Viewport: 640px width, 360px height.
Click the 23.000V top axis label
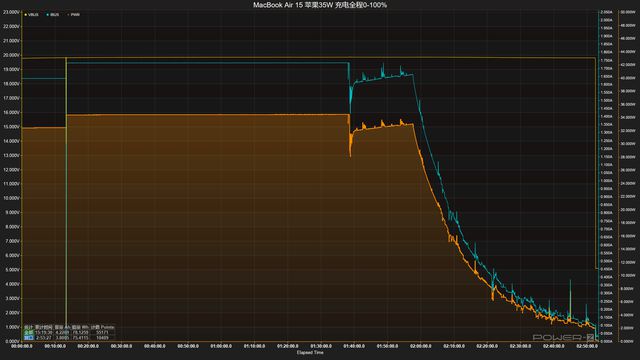[11, 12]
